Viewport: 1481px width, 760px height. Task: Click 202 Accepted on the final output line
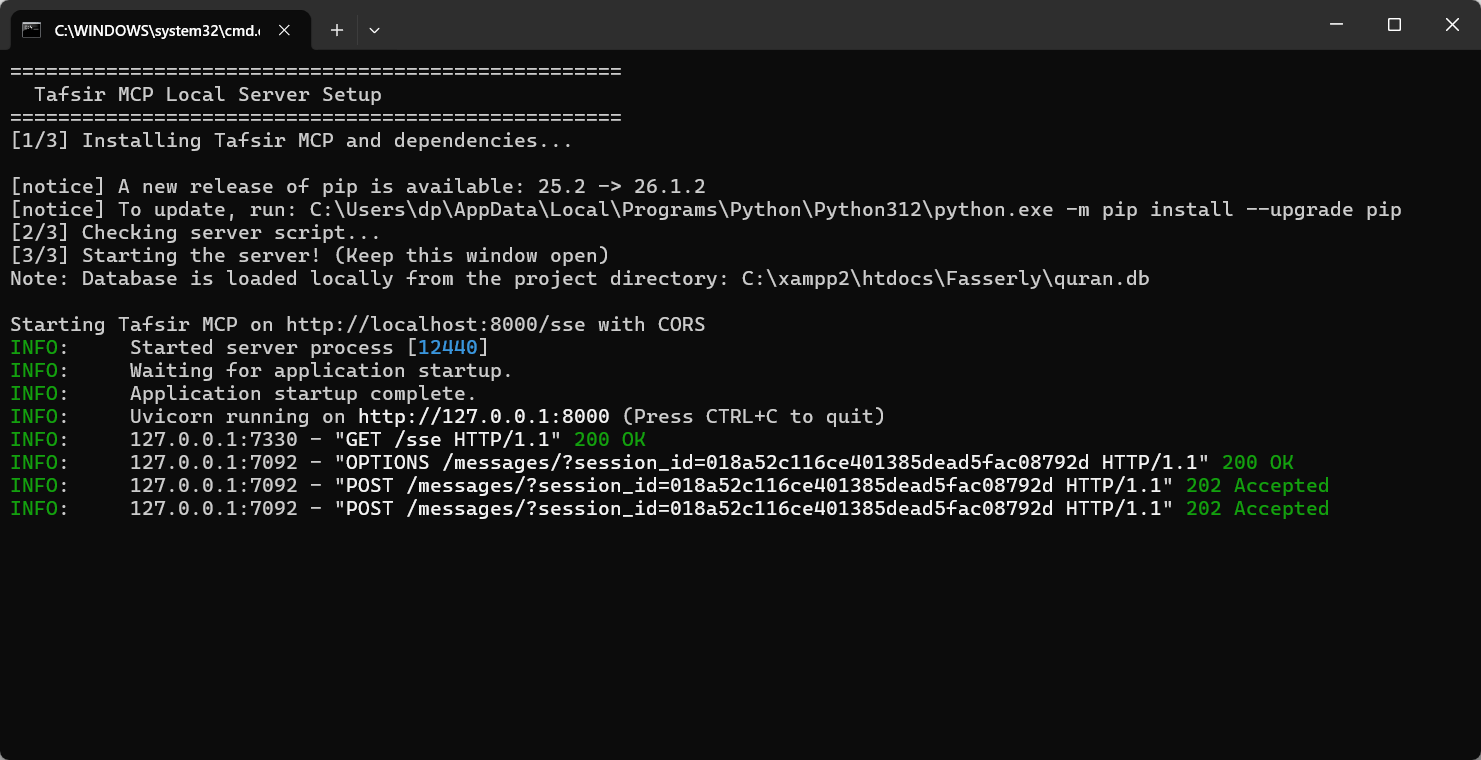[1258, 509]
